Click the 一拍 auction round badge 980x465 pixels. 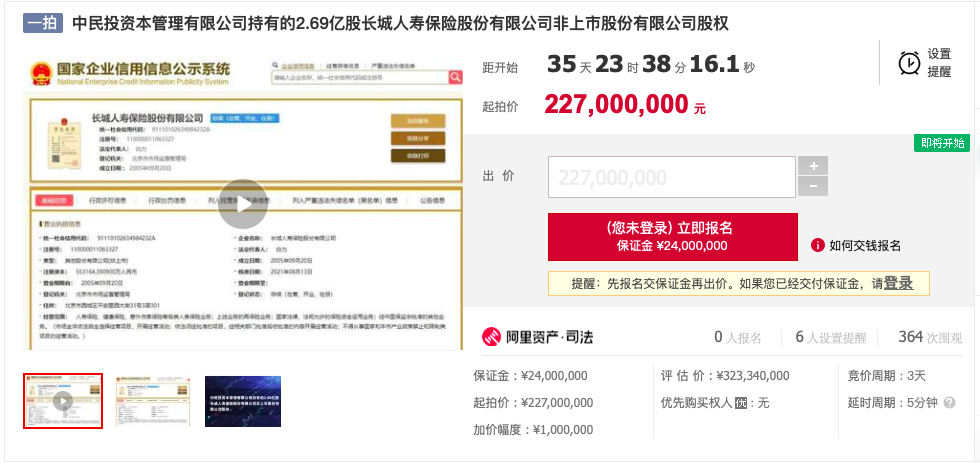(x=43, y=23)
